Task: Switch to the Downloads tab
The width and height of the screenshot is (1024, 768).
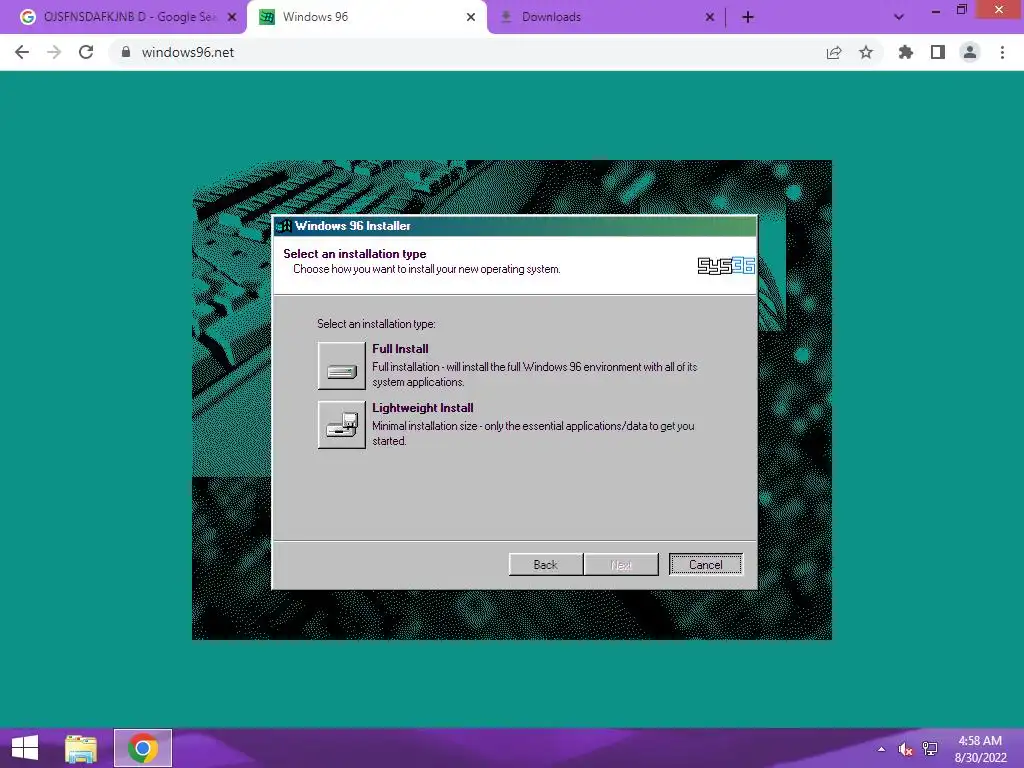Action: coord(606,17)
